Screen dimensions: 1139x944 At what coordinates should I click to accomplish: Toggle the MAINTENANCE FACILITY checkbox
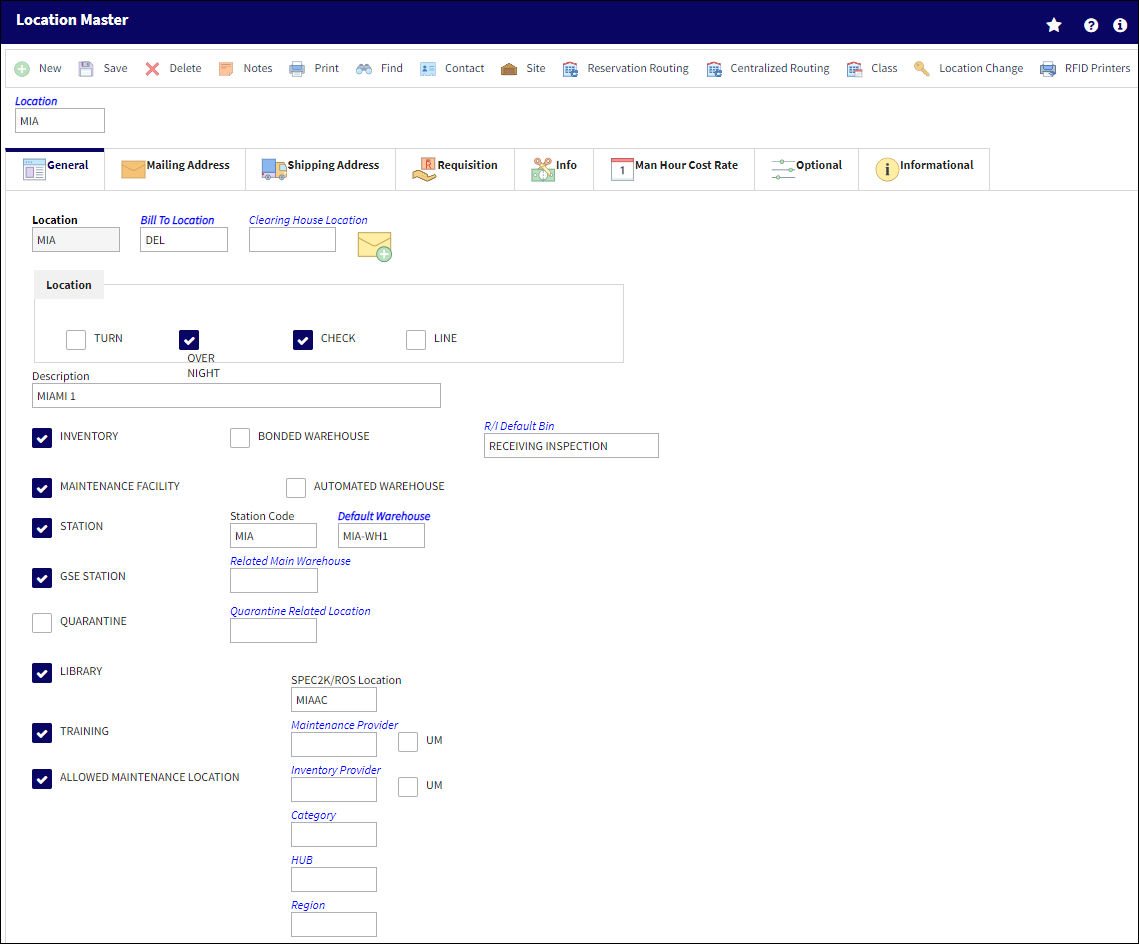(x=42, y=488)
